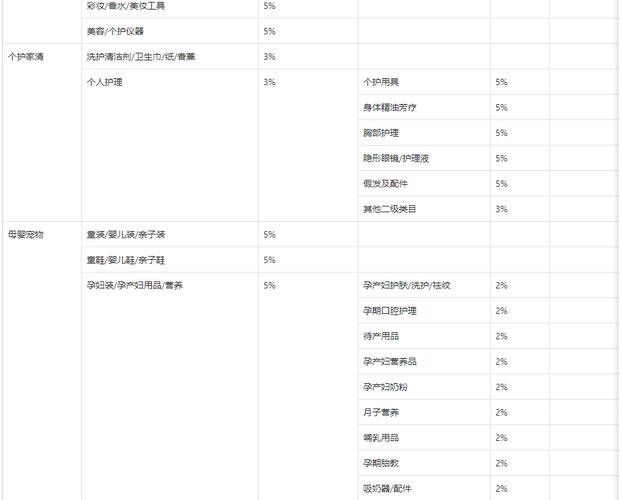Click the 个护家清 top-level category
Screen dimensions: 621x500
pos(25,57)
